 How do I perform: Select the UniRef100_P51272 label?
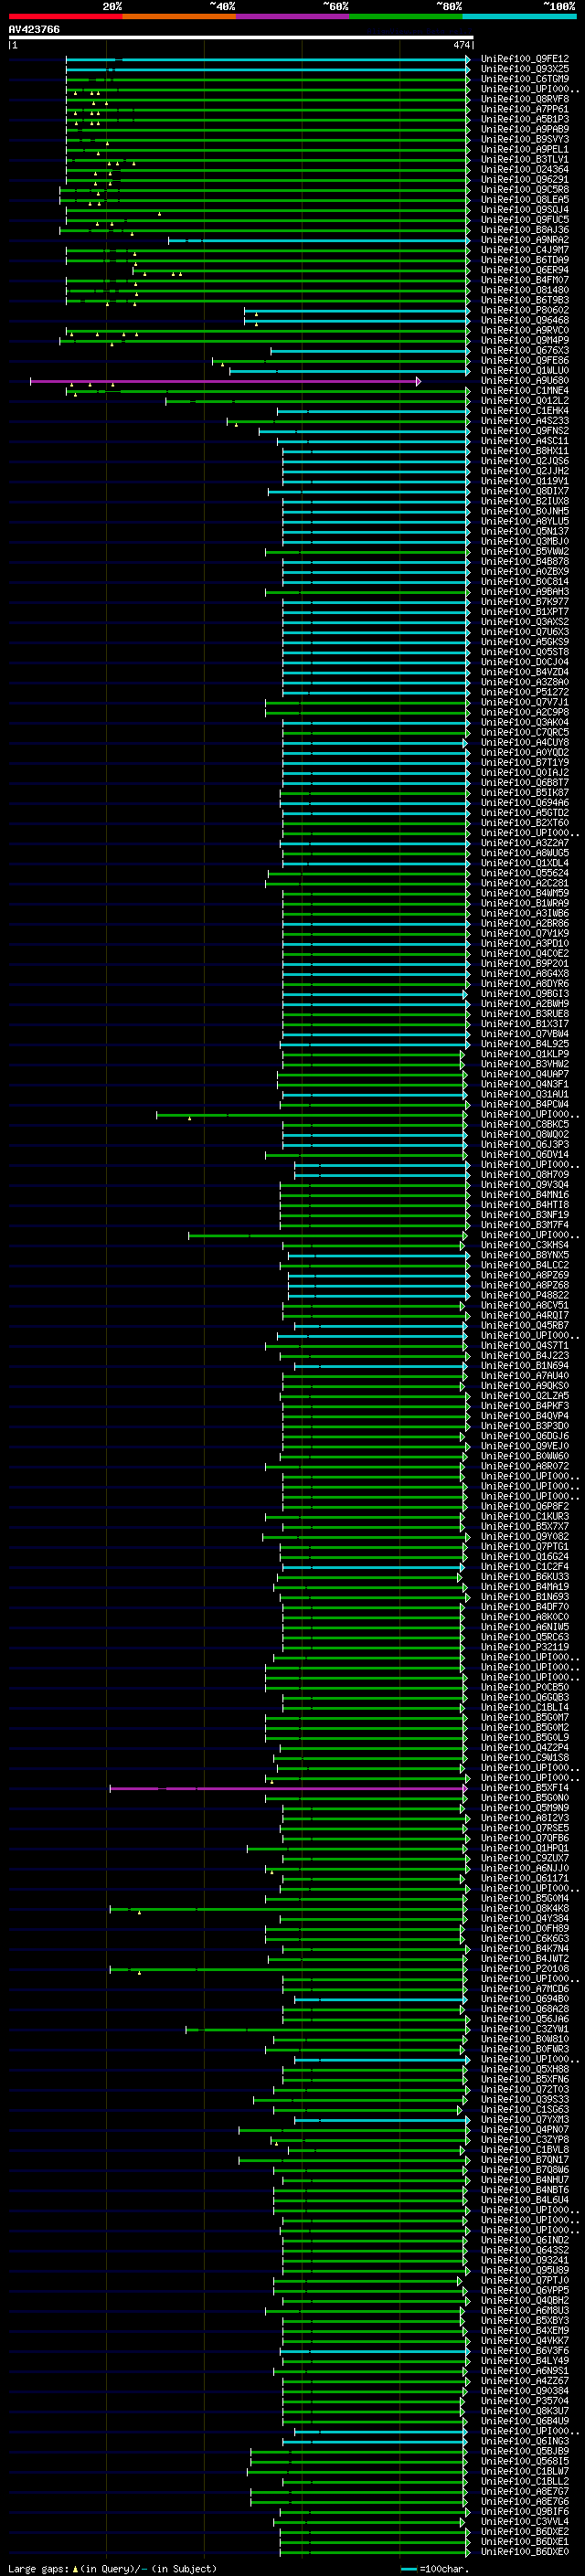[525, 692]
